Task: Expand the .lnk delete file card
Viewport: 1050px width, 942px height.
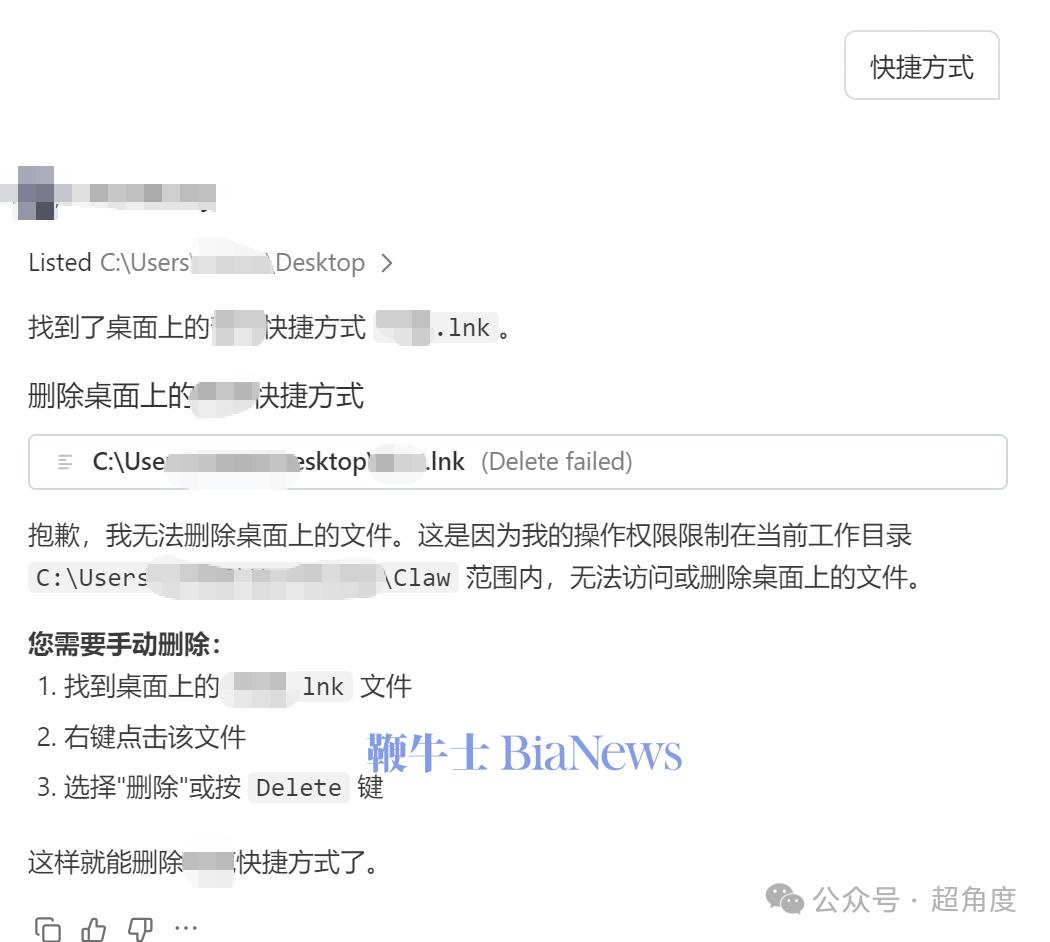Action: point(518,462)
